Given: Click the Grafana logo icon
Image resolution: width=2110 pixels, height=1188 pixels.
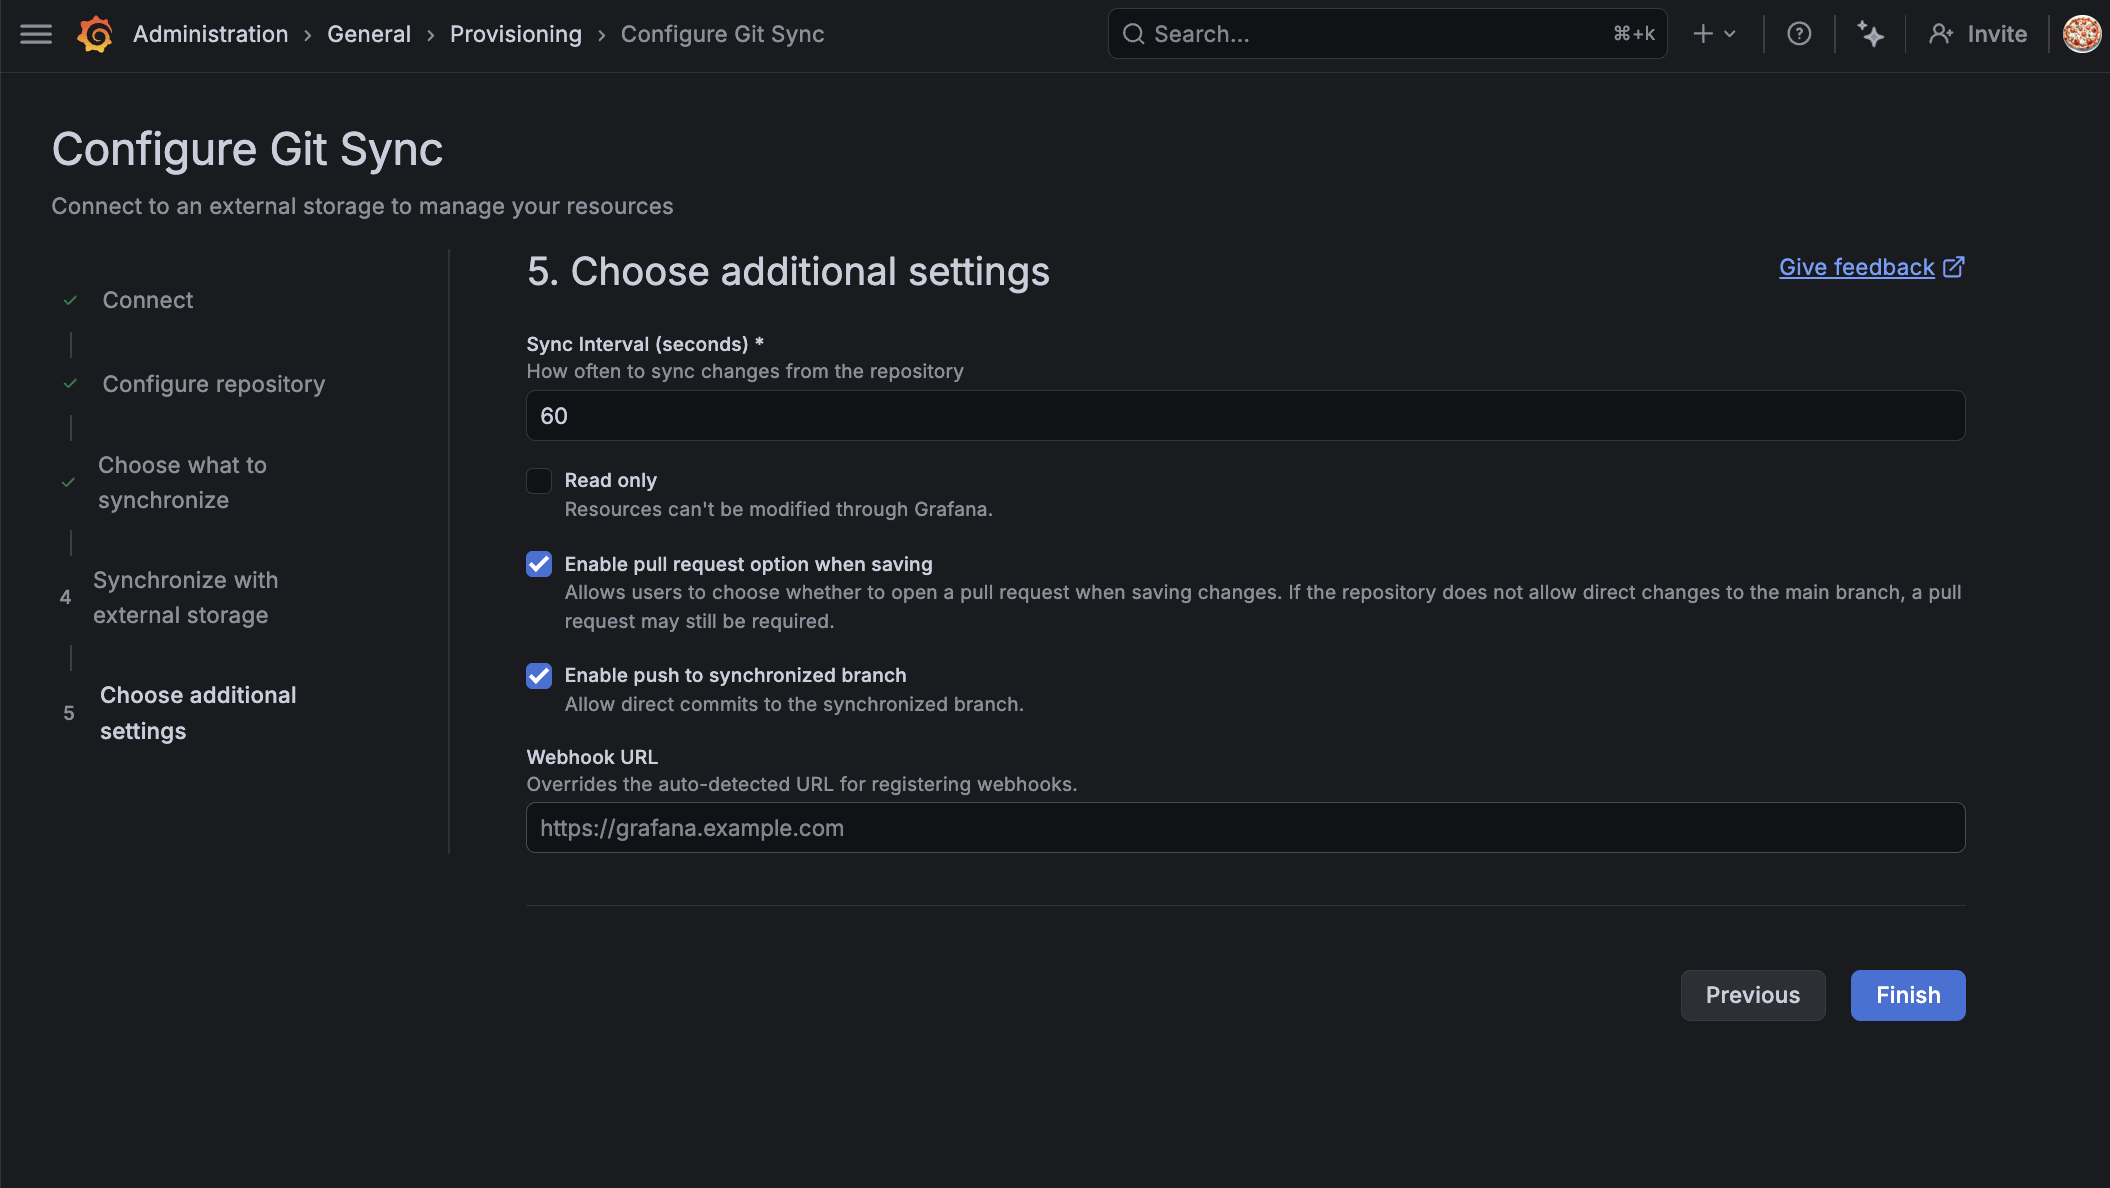Looking at the screenshot, I should [x=95, y=34].
